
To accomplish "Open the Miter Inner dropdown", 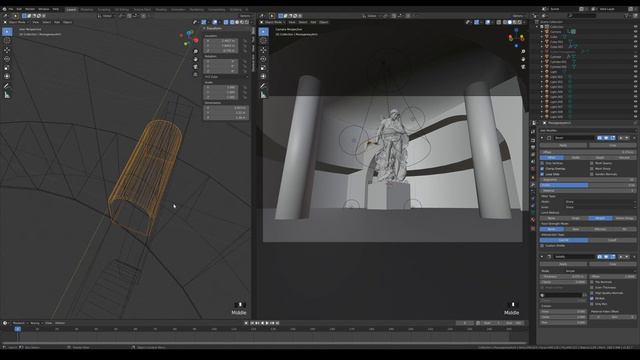I will tap(599, 207).
